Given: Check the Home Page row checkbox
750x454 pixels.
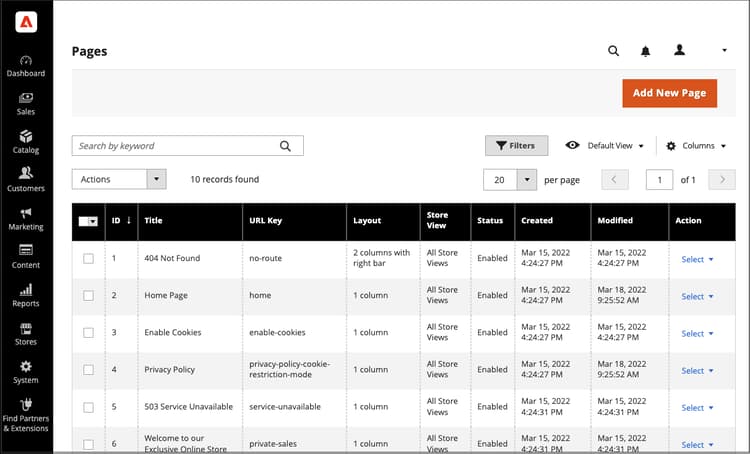Looking at the screenshot, I should click(88, 295).
